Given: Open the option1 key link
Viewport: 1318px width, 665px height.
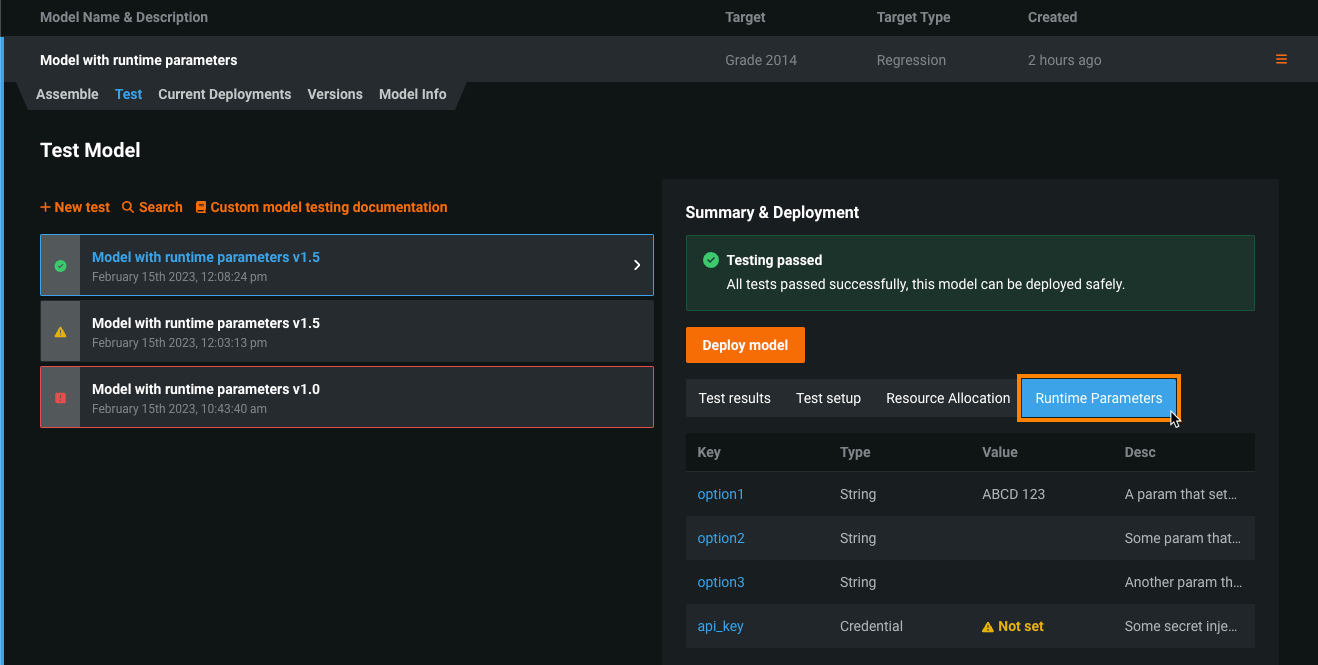Looking at the screenshot, I should pyautogui.click(x=721, y=494).
